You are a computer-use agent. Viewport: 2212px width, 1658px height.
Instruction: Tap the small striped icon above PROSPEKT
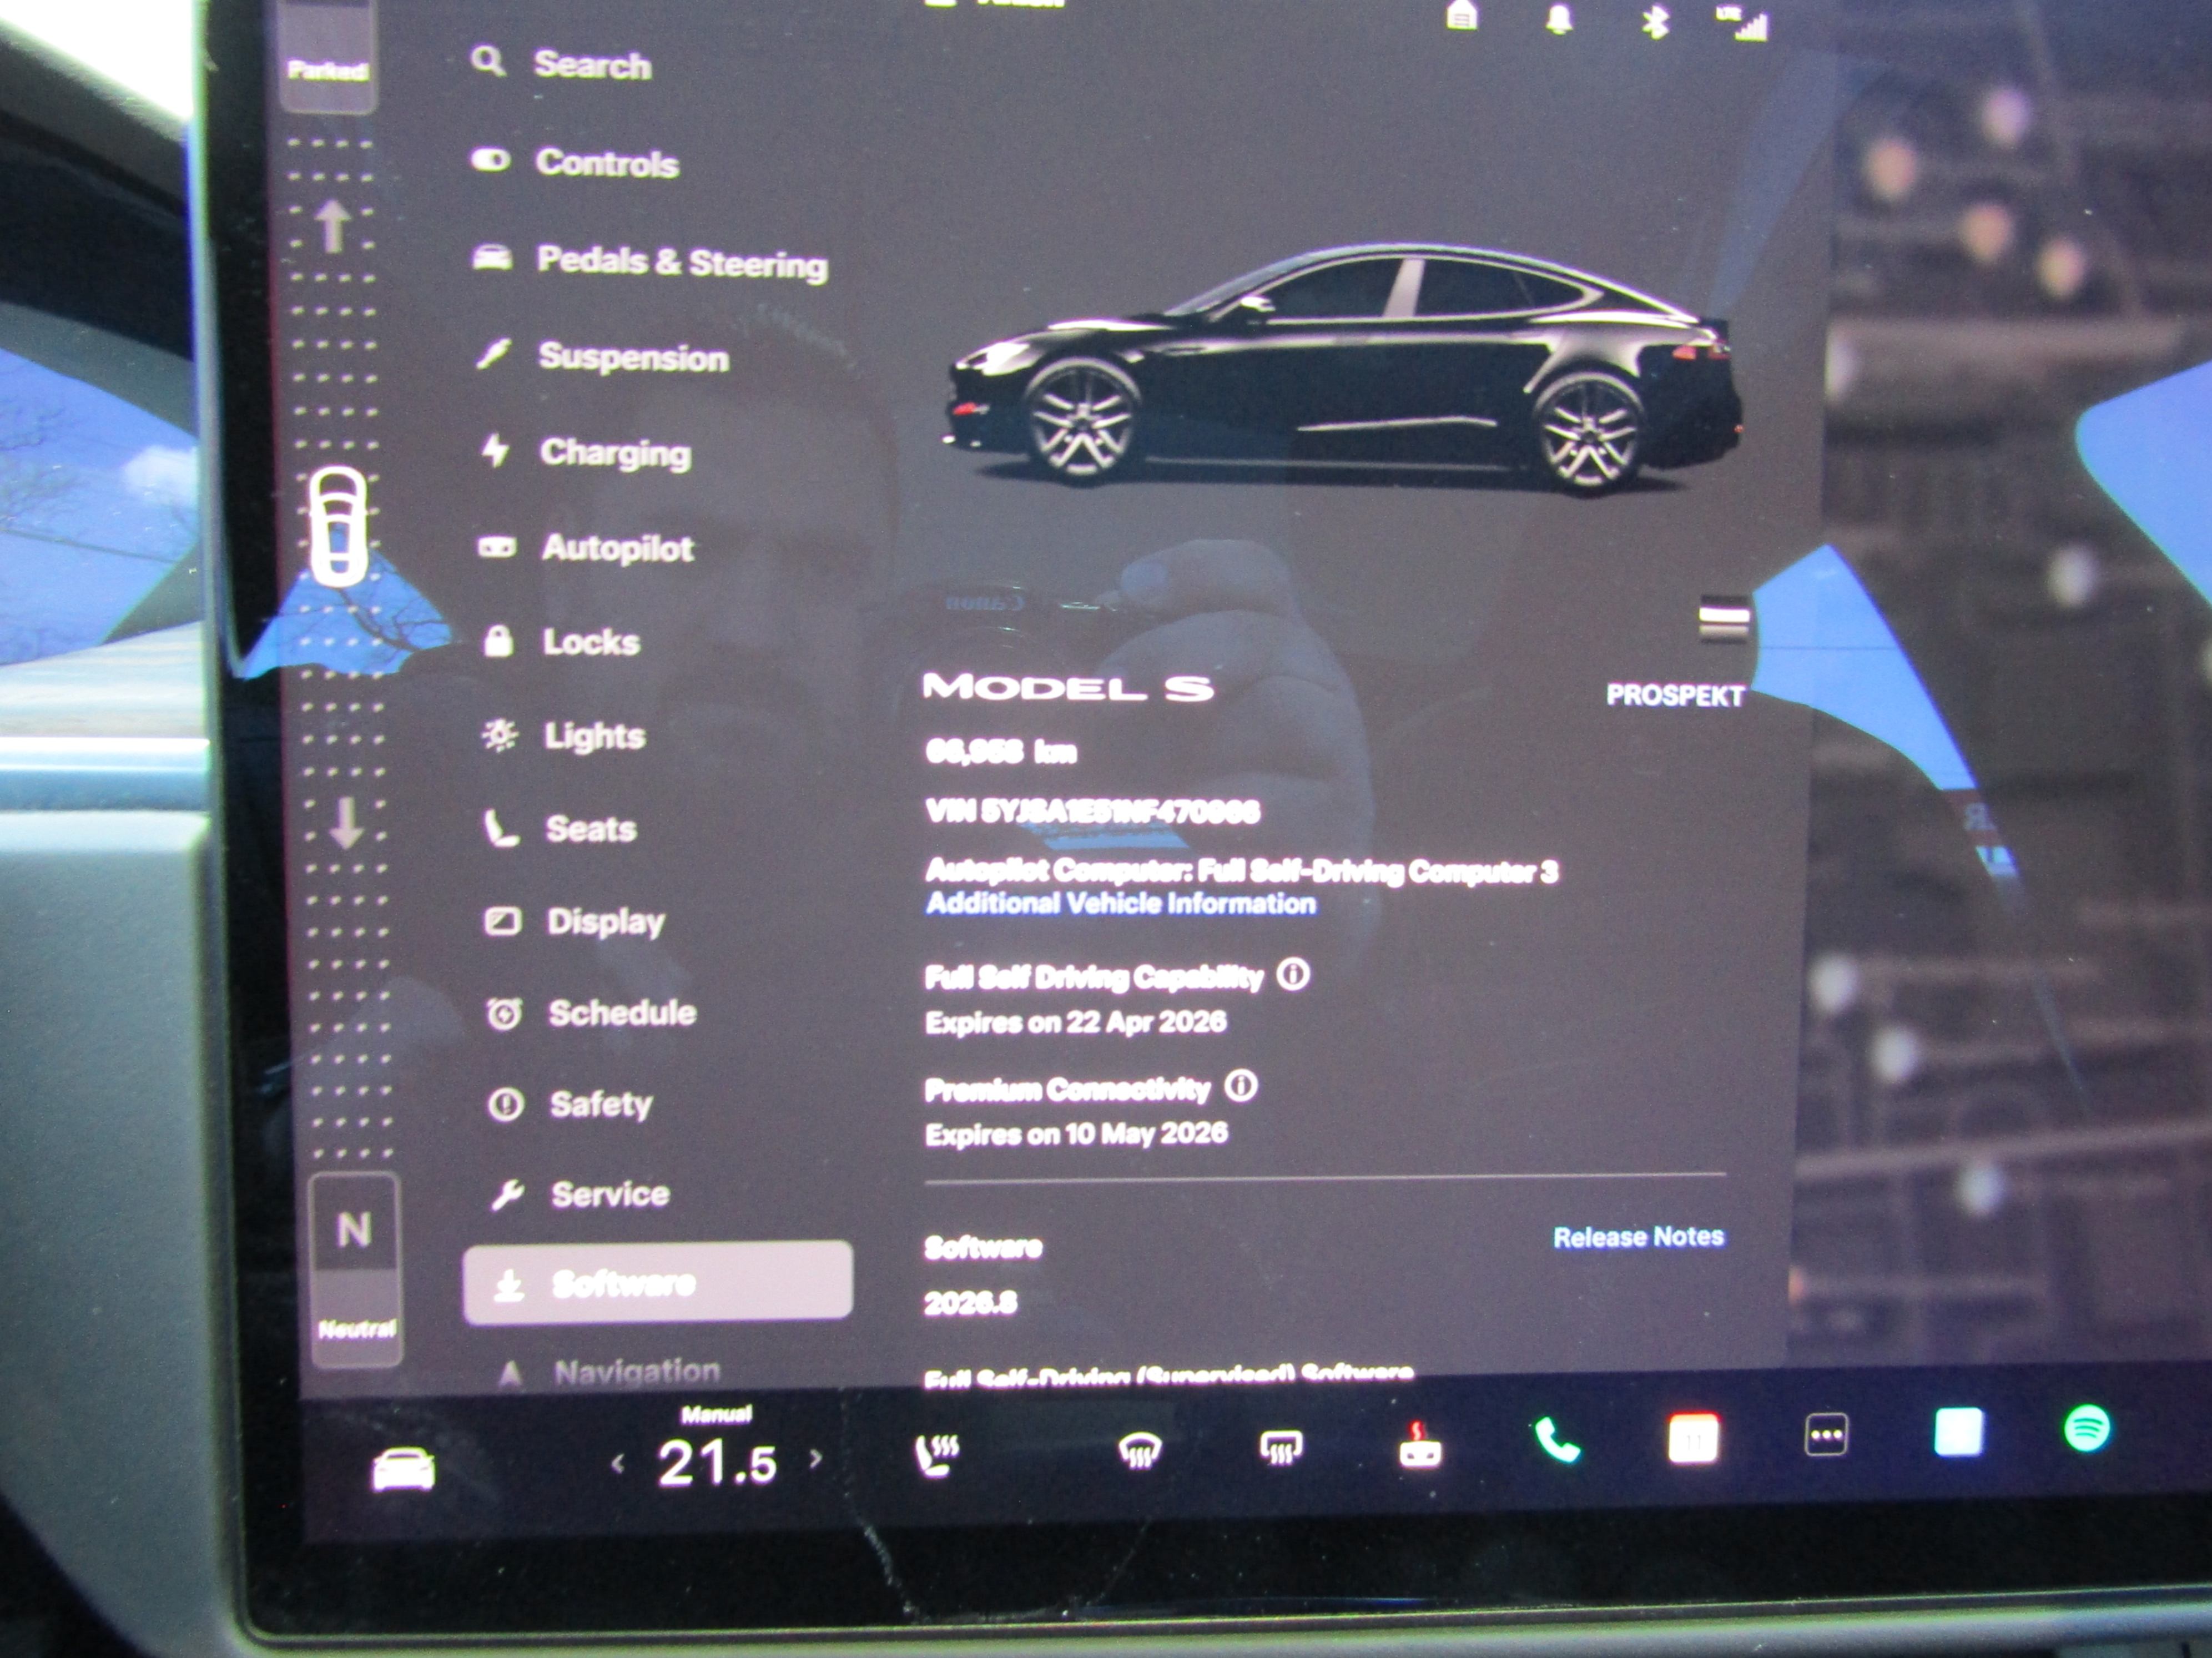(1724, 619)
